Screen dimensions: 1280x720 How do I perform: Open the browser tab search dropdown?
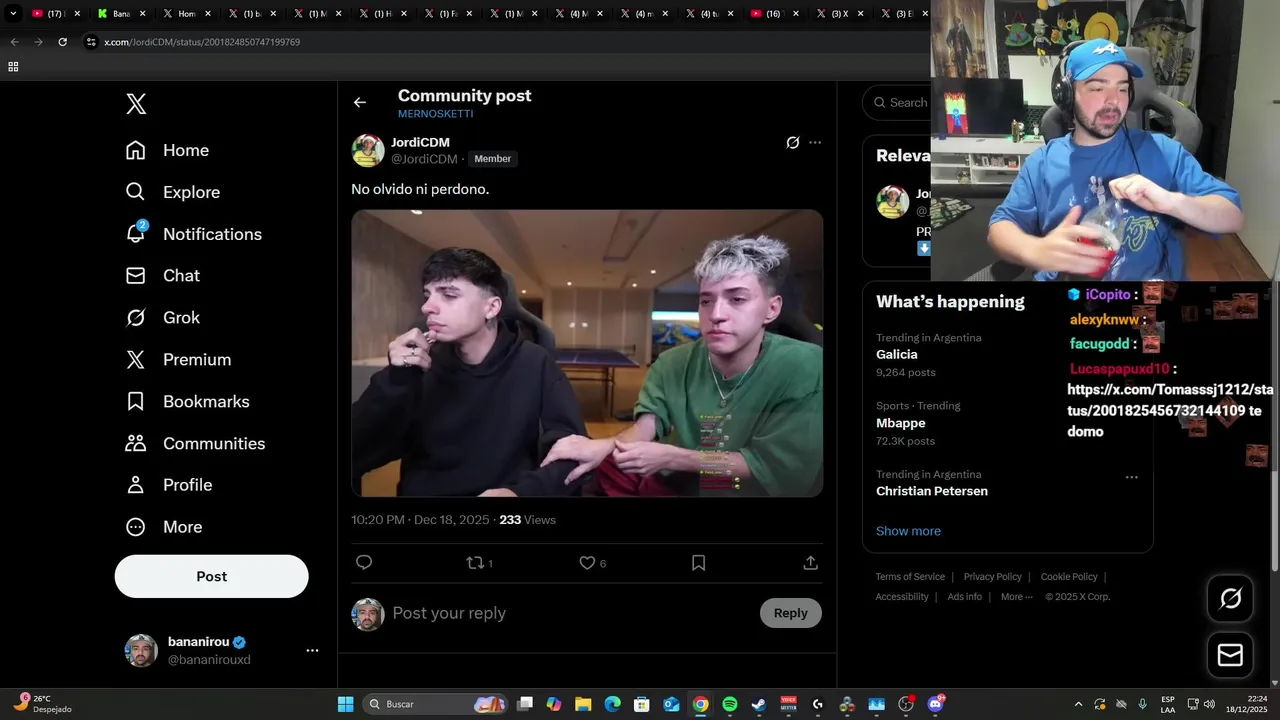(13, 14)
